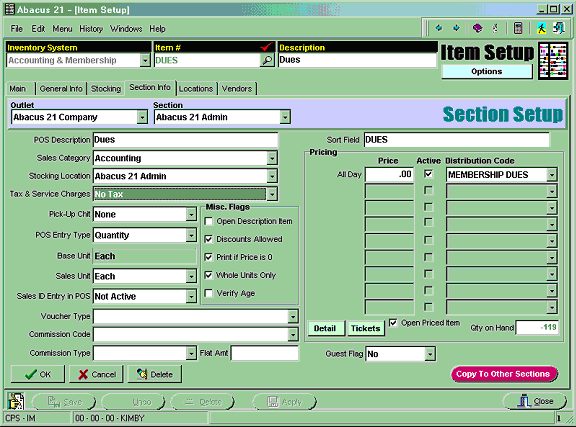The width and height of the screenshot is (576, 427).
Task: Click the Abacus 21 title bar application icon
Action: [10, 9]
